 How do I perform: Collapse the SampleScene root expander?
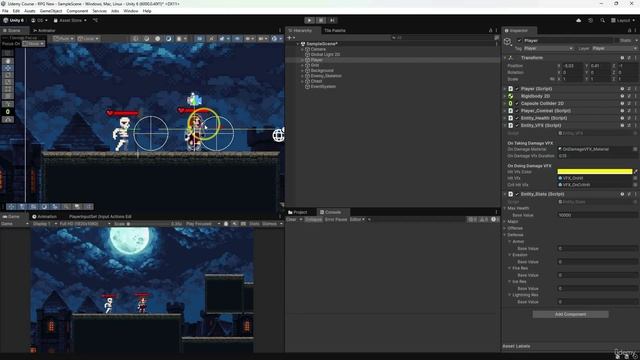click(298, 44)
